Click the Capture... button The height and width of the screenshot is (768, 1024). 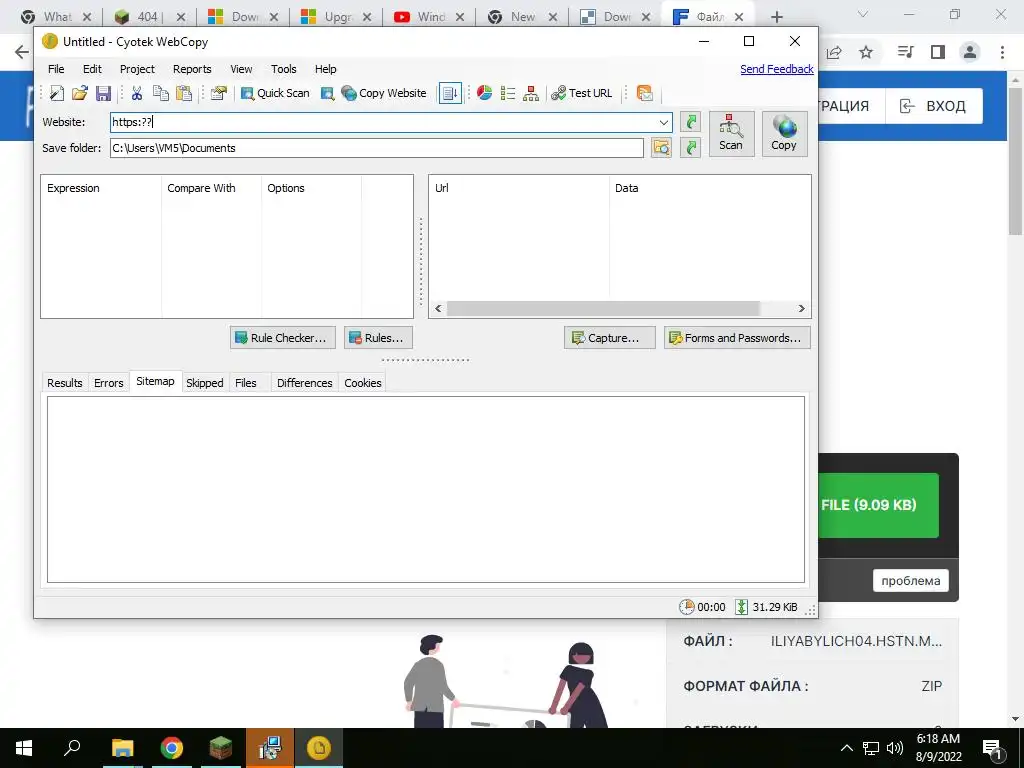coord(609,338)
